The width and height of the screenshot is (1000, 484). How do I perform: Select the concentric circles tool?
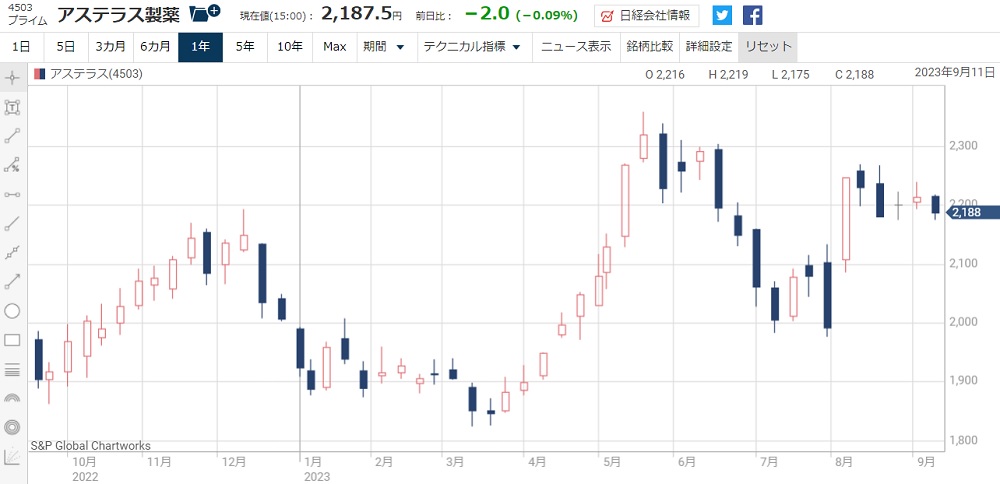[x=12, y=427]
